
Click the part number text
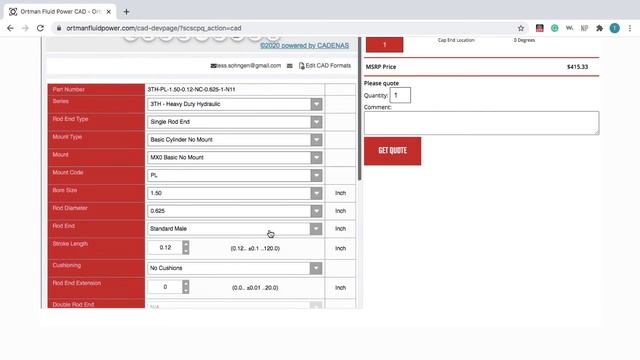[x=191, y=89]
